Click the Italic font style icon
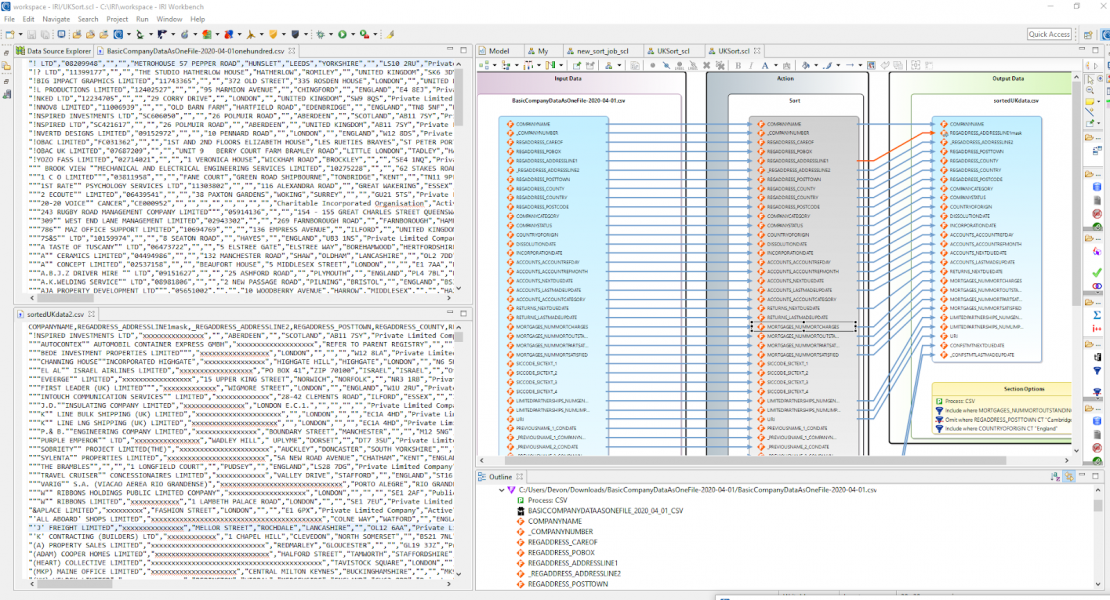This screenshot has height=600, width=1110. 750,65
